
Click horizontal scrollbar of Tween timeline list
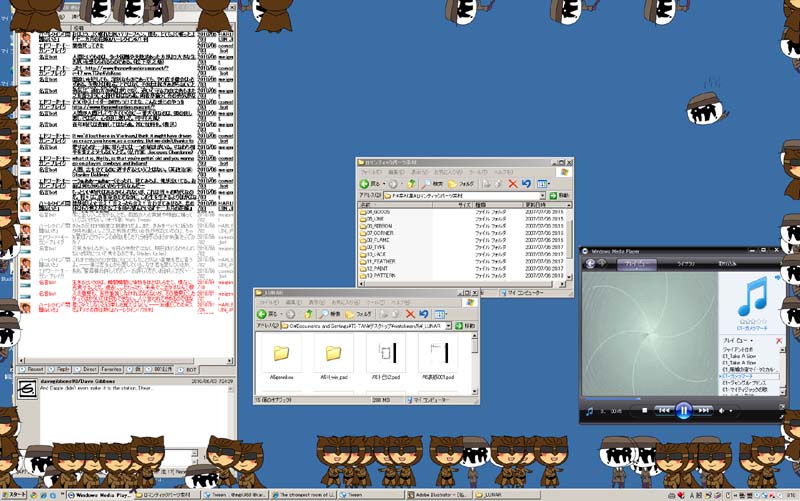(126, 361)
